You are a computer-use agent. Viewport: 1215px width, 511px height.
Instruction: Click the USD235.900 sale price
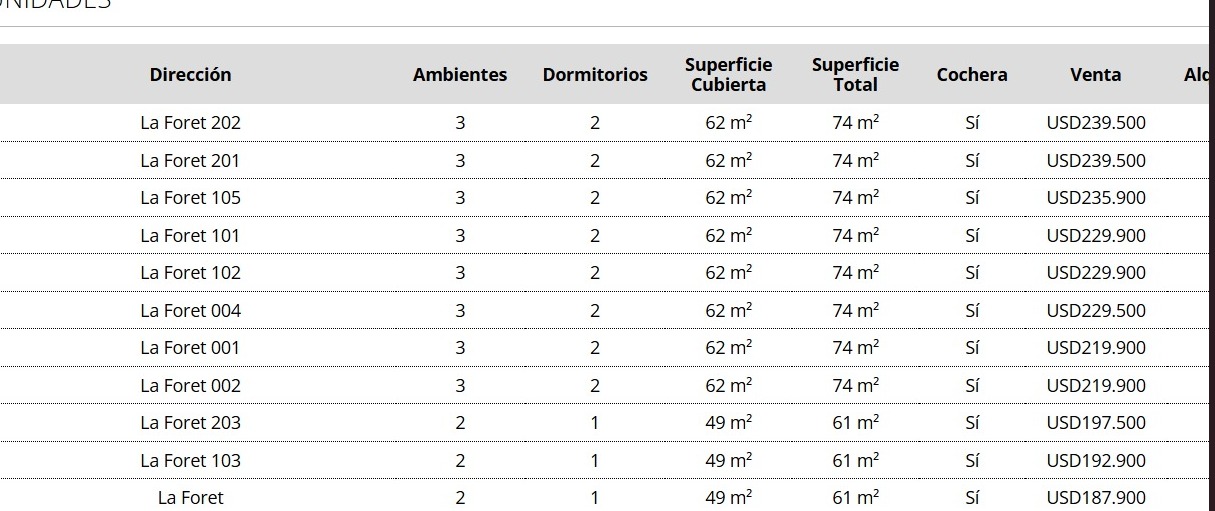1096,198
